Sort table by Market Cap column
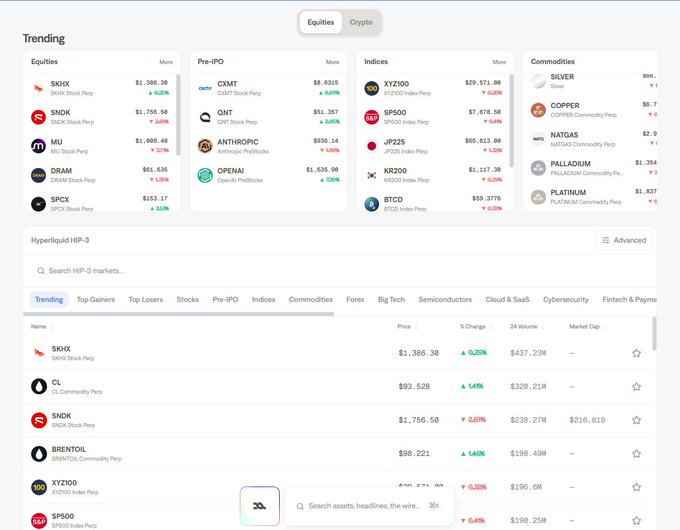The height and width of the screenshot is (530, 680). [x=588, y=327]
